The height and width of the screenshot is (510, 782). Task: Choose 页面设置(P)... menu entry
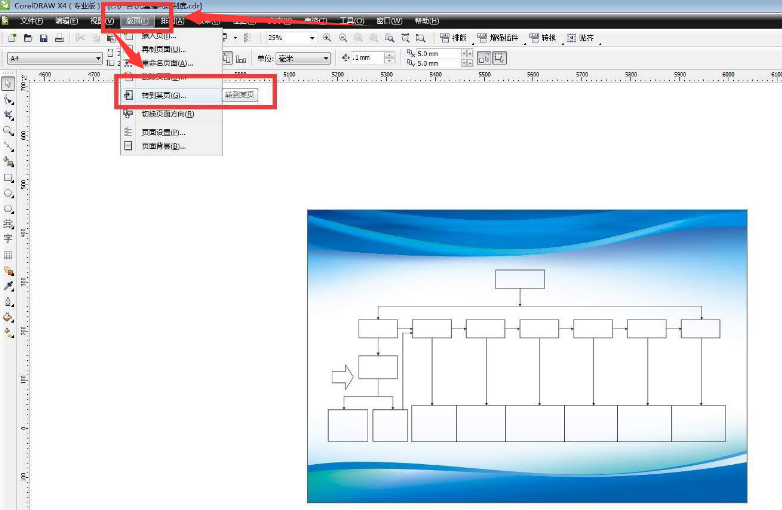click(x=172, y=133)
